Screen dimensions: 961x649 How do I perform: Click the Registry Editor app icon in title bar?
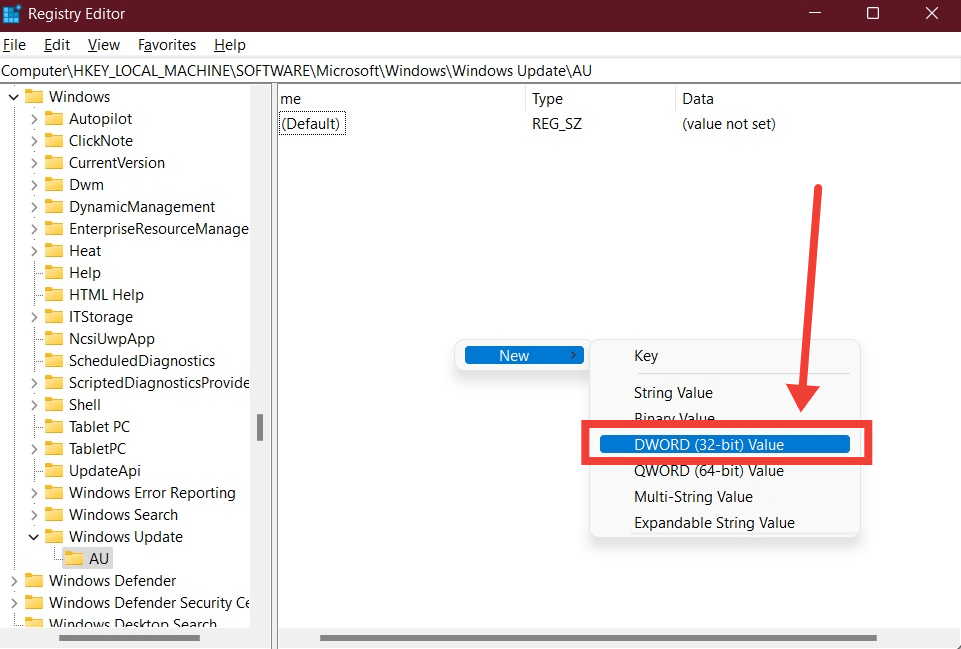[13, 14]
